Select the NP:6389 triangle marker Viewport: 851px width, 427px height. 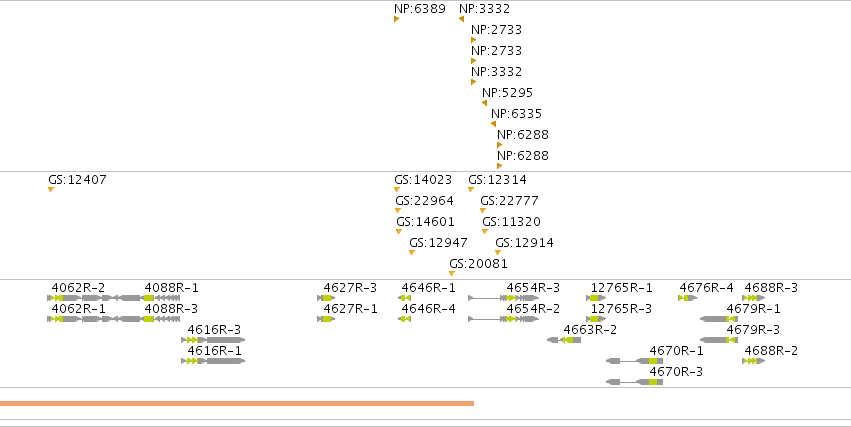(x=397, y=19)
